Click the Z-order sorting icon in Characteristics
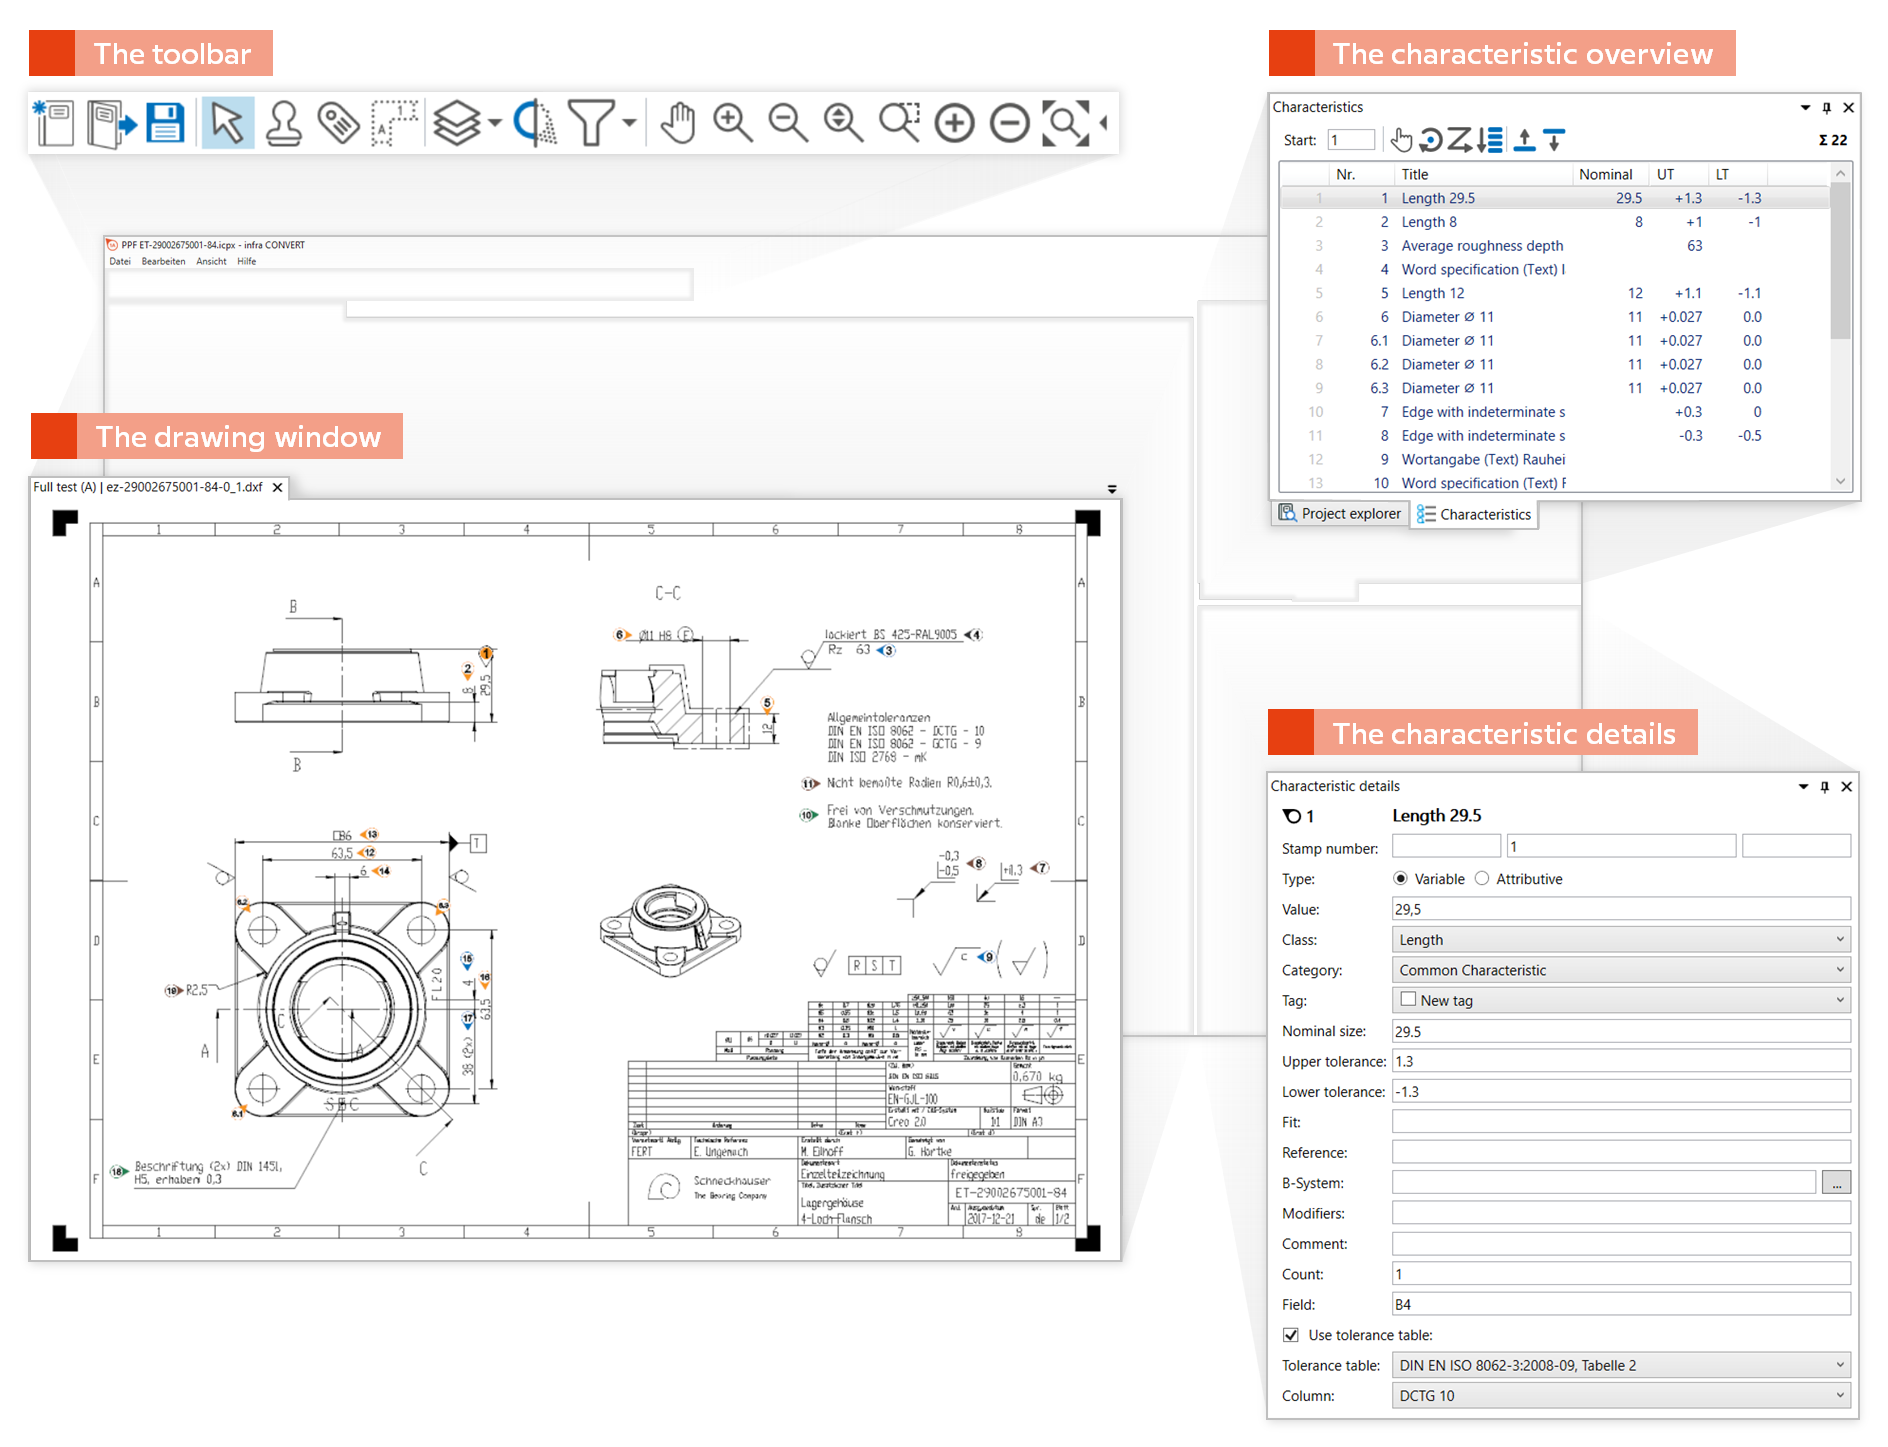 [1460, 140]
